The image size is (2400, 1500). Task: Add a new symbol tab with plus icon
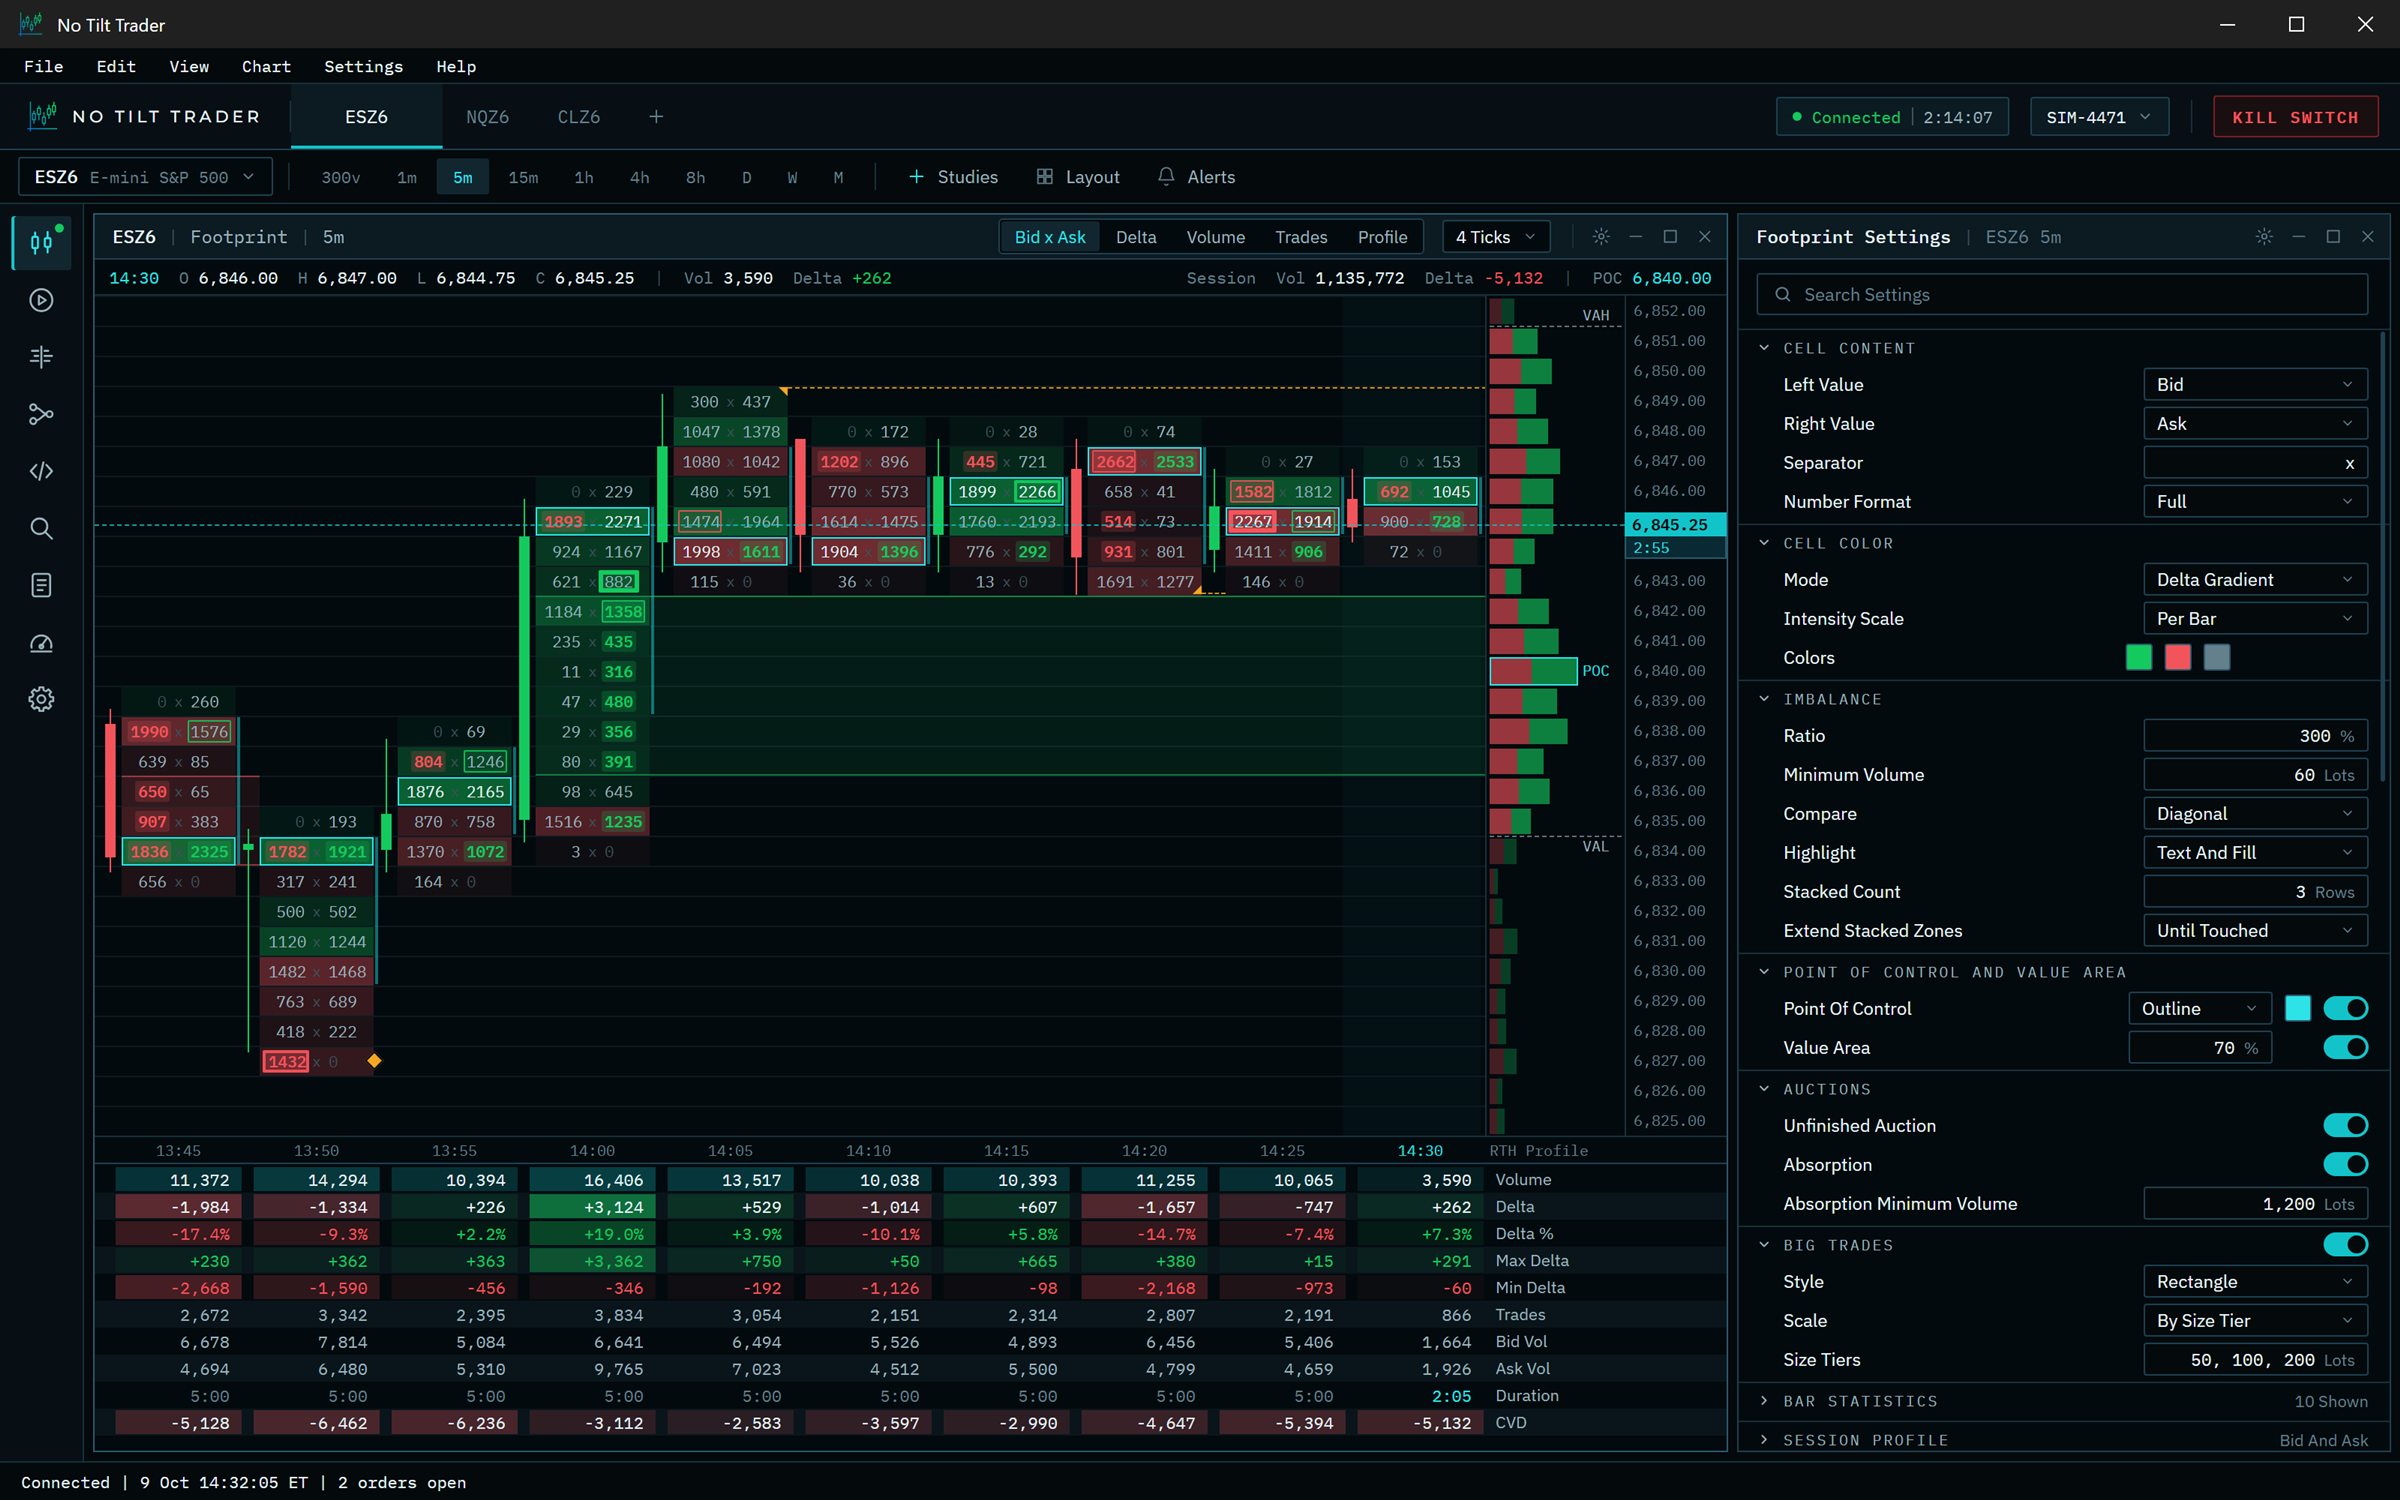coord(656,117)
